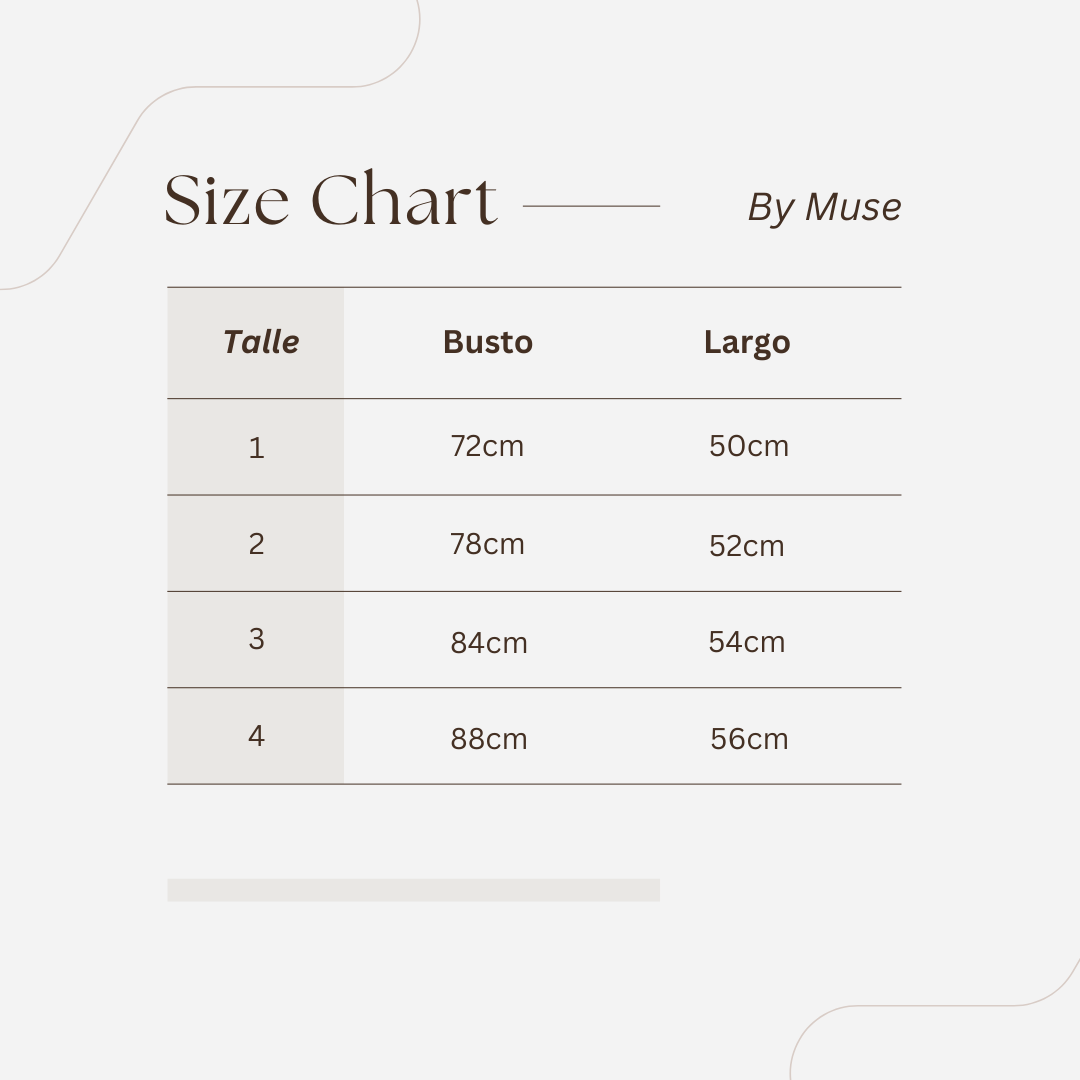Image resolution: width=1080 pixels, height=1080 pixels.
Task: Click the 50cm length value
Action: (x=749, y=446)
